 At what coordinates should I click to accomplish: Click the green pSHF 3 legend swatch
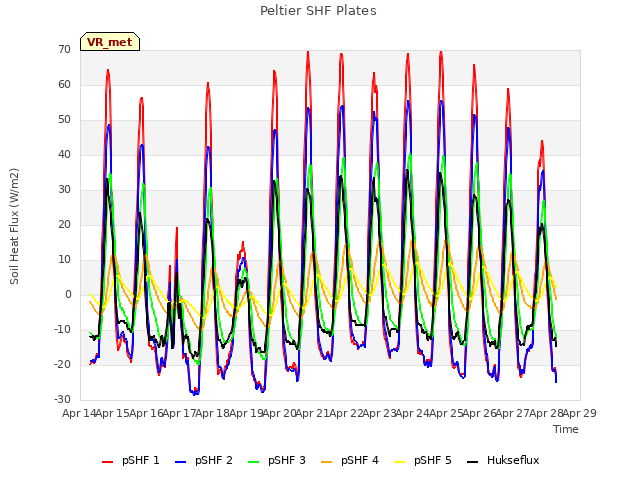pyautogui.click(x=253, y=462)
